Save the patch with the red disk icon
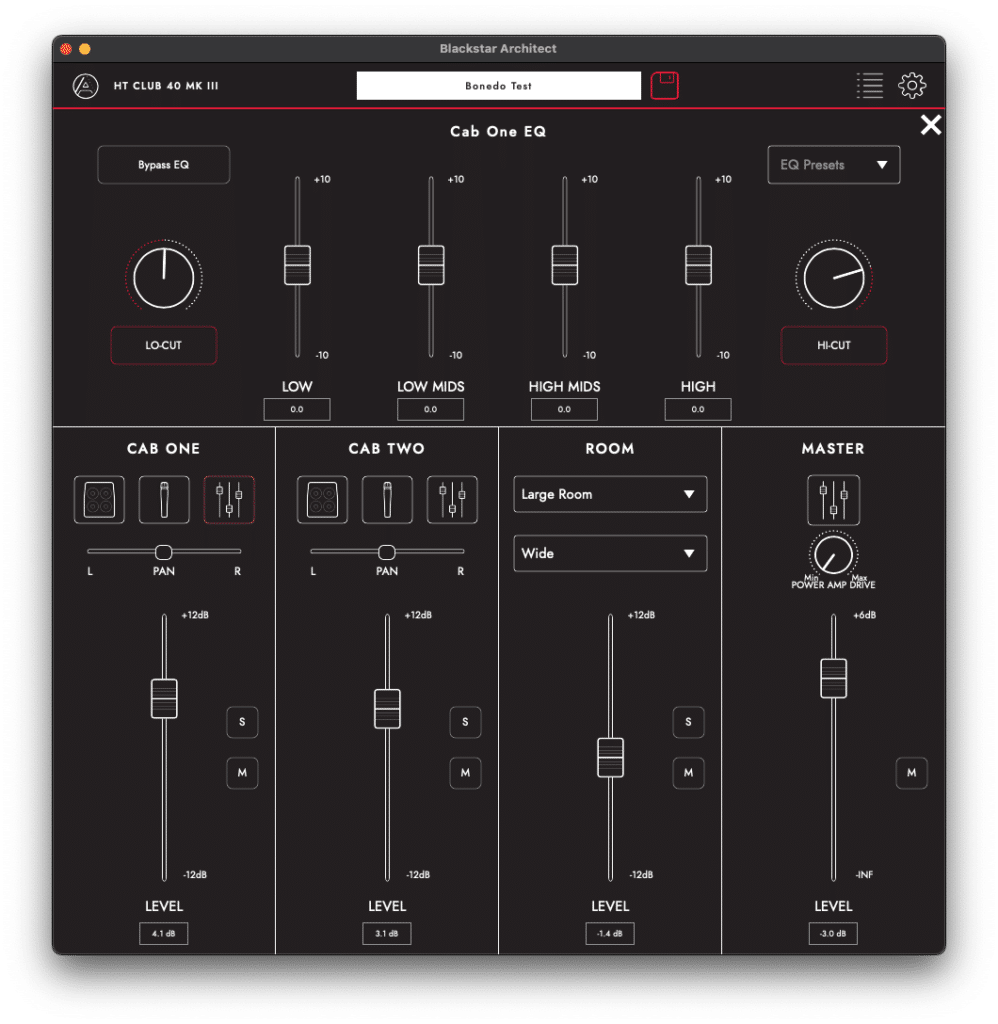998x1024 pixels. coord(664,86)
